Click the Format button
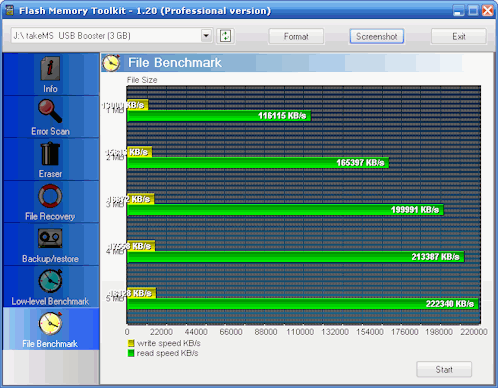The height and width of the screenshot is (388, 498). click(296, 36)
